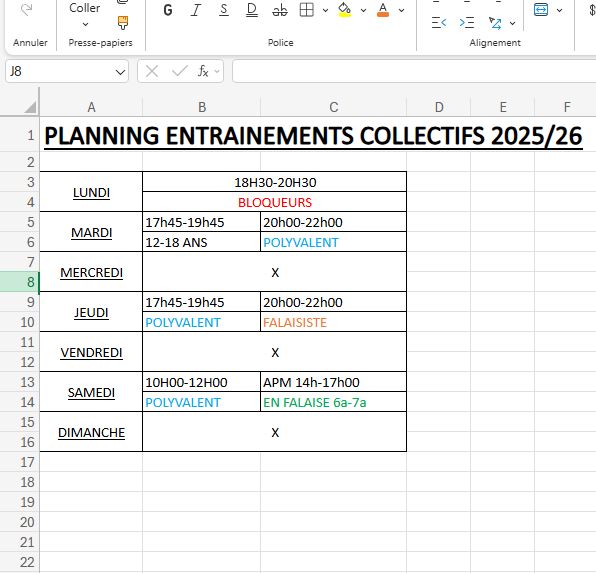
Task: Open the insert function fx dialog
Action: [203, 71]
